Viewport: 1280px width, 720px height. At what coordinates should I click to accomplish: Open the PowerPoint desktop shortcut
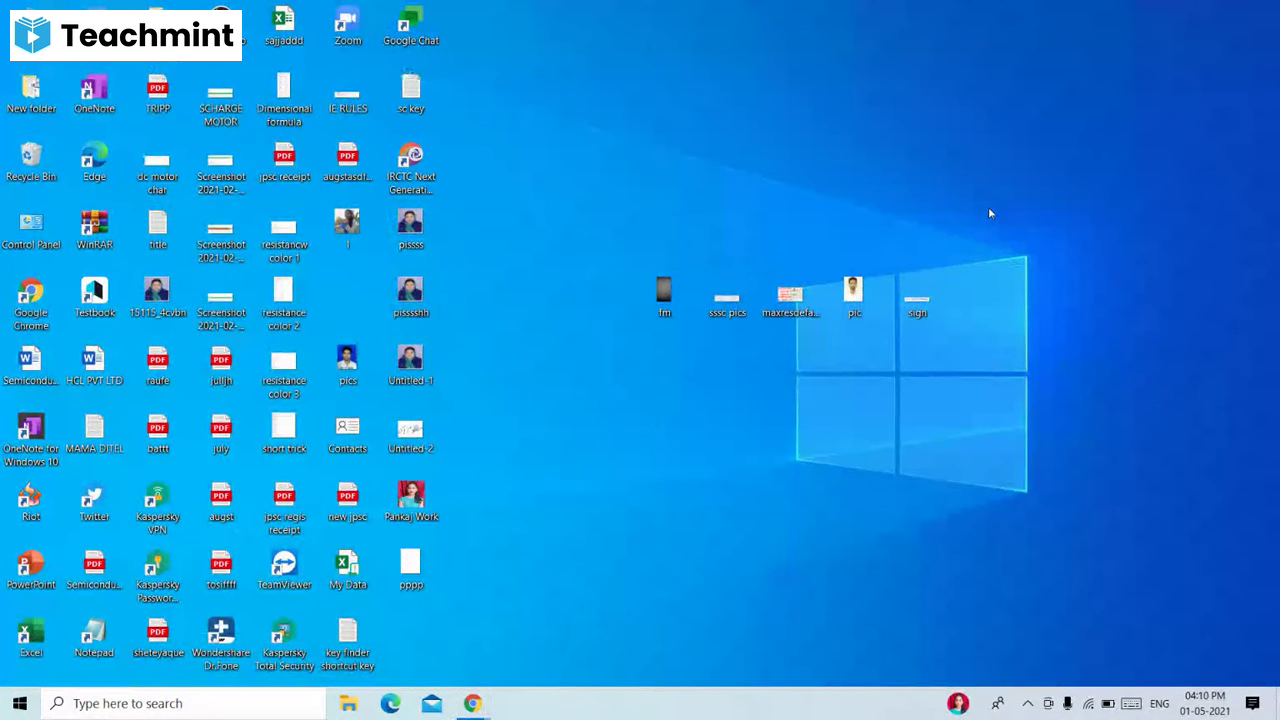pos(31,570)
